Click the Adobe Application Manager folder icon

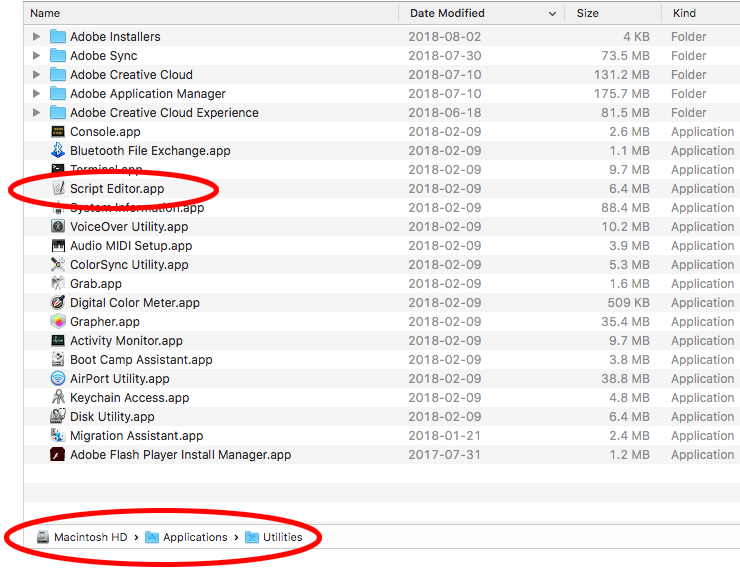[x=58, y=93]
